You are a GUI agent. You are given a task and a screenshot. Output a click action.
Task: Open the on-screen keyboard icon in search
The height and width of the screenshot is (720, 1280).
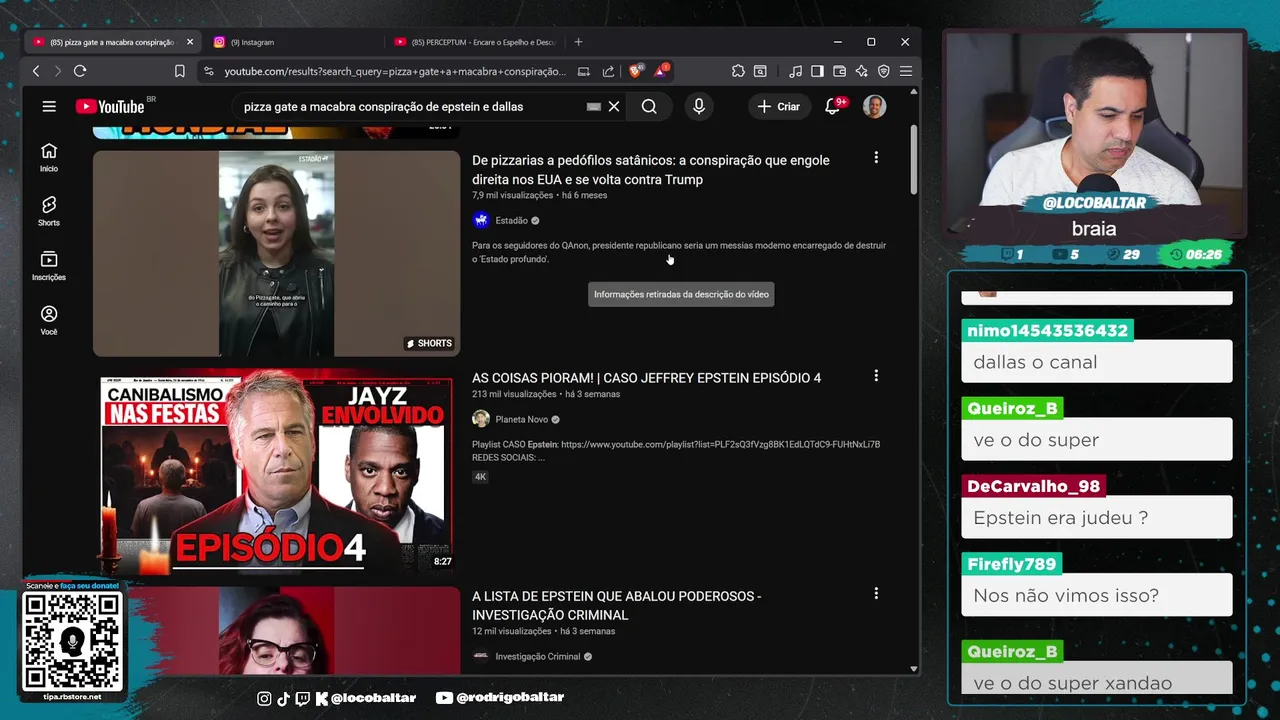pos(594,107)
